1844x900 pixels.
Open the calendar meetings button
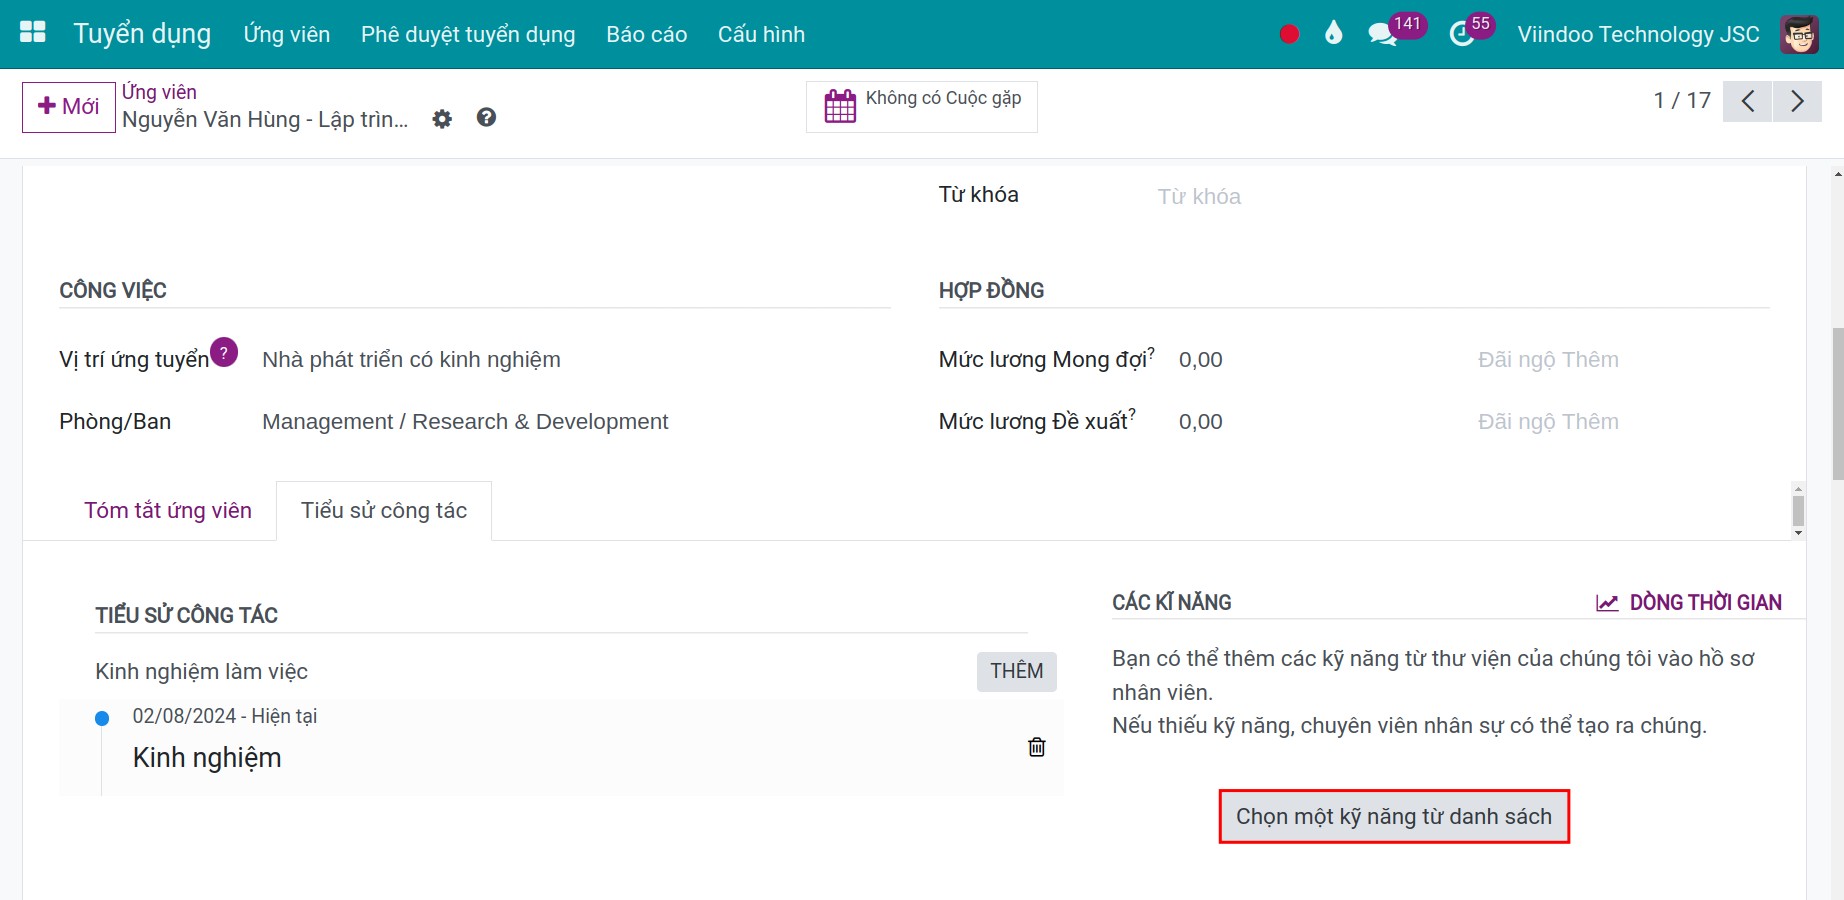coord(921,106)
